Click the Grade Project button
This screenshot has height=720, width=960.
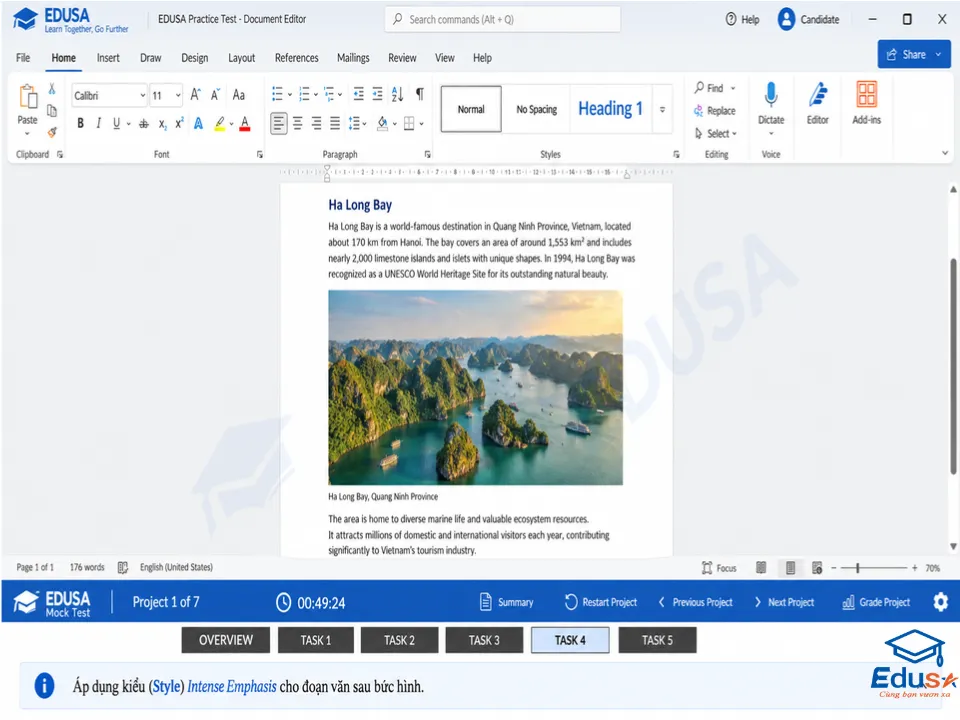876,602
